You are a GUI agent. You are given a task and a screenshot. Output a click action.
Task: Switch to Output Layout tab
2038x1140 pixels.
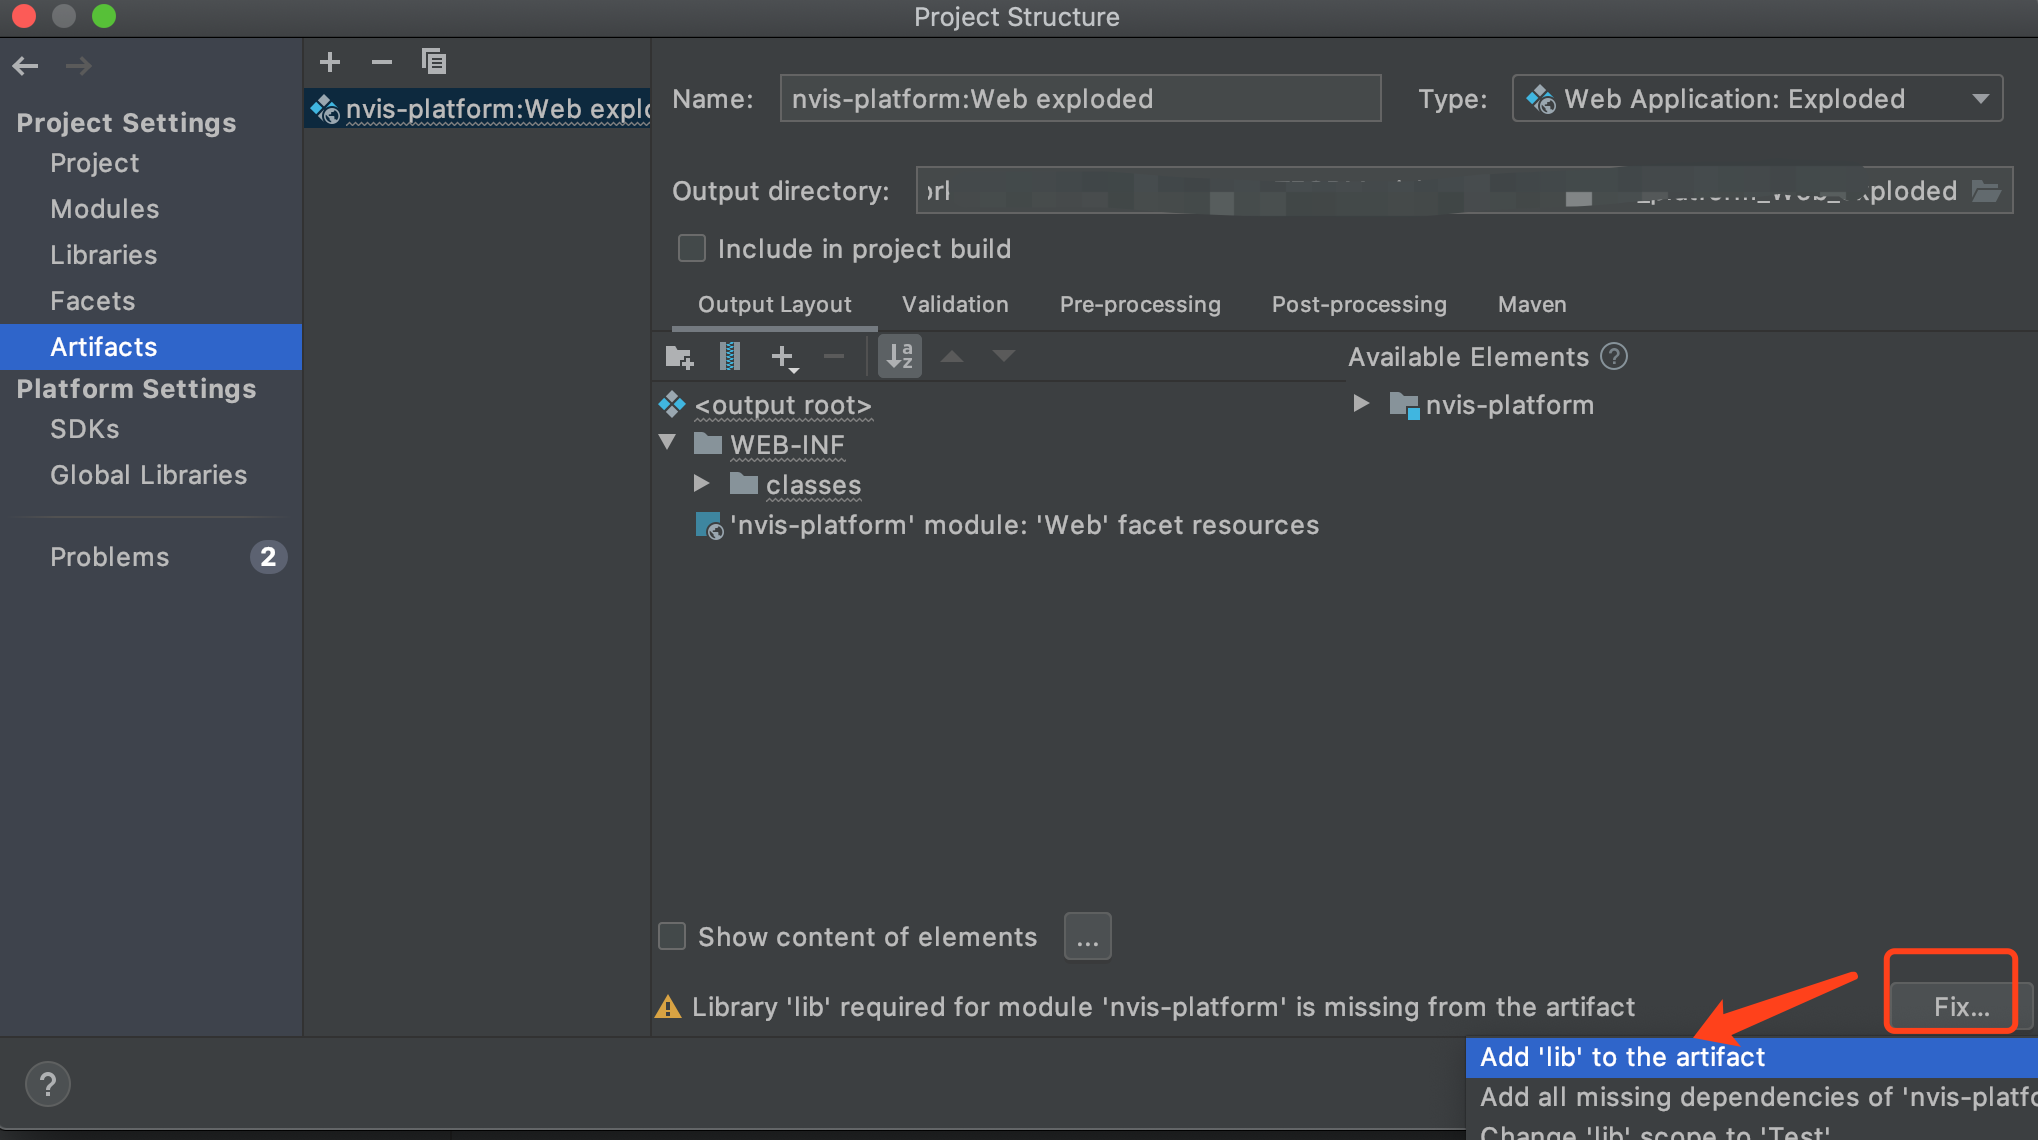click(x=775, y=304)
